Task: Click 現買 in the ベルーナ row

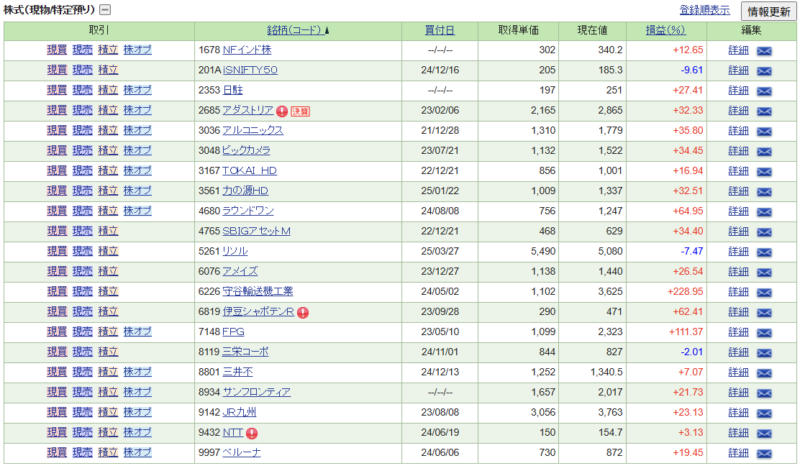Action: tap(57, 453)
